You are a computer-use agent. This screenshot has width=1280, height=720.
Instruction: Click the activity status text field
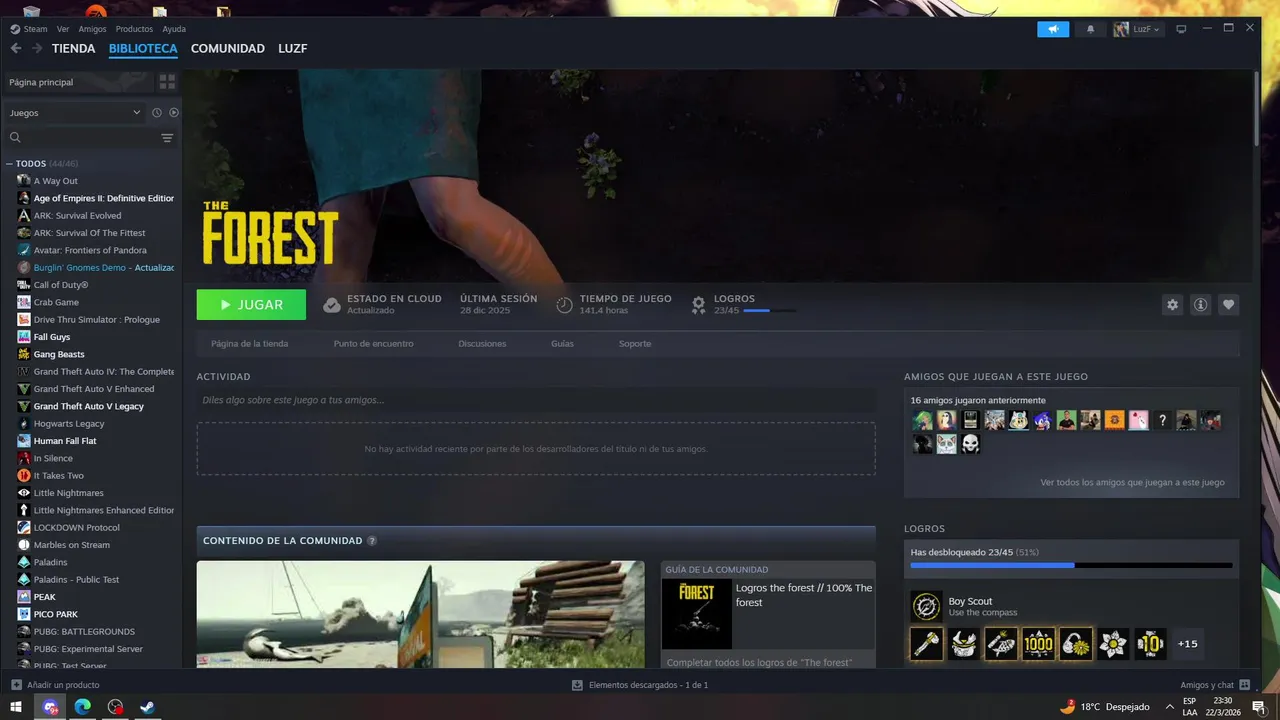[536, 400]
